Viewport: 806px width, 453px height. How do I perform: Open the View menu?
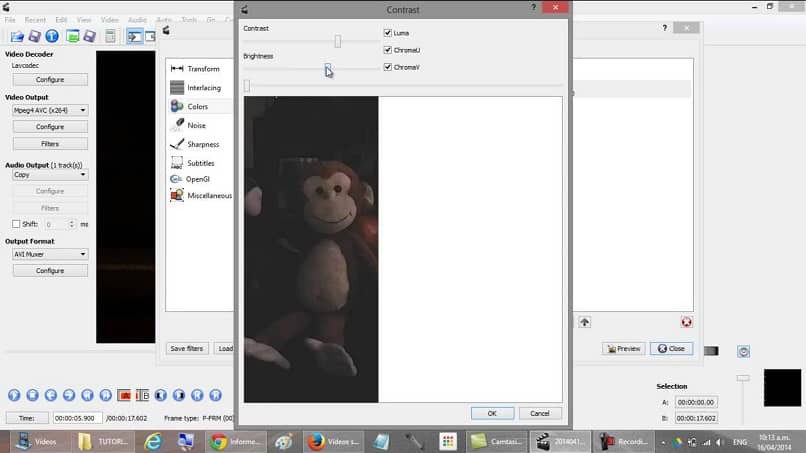[84, 20]
